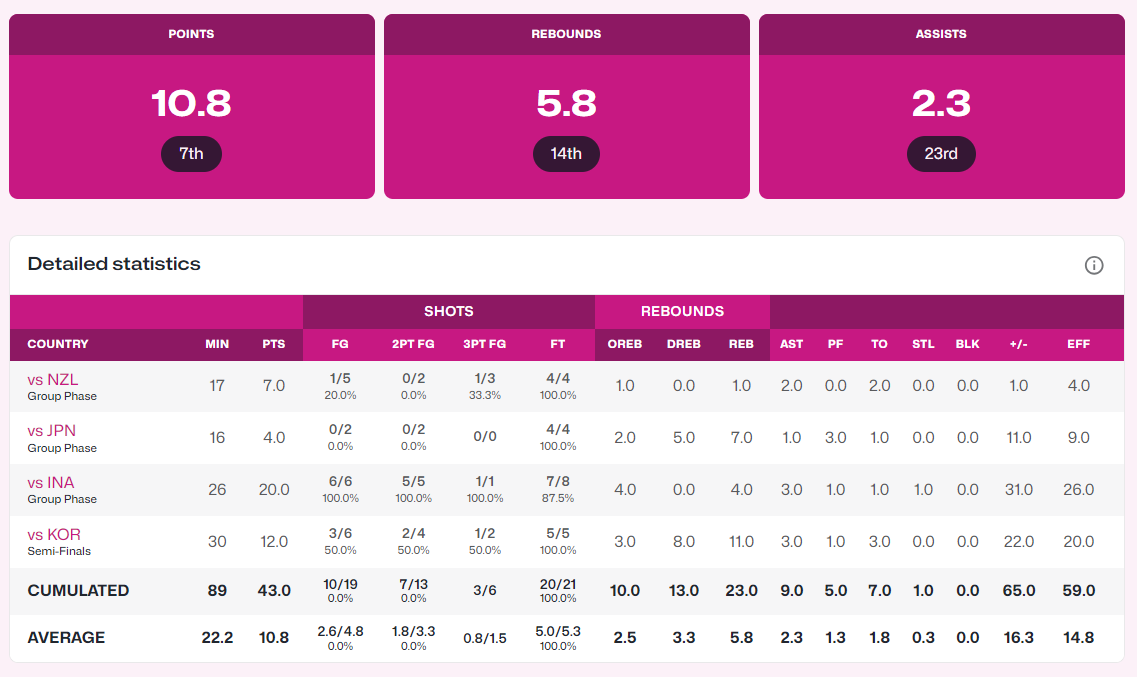
Task: Click the EFF column header
Action: click(1078, 344)
